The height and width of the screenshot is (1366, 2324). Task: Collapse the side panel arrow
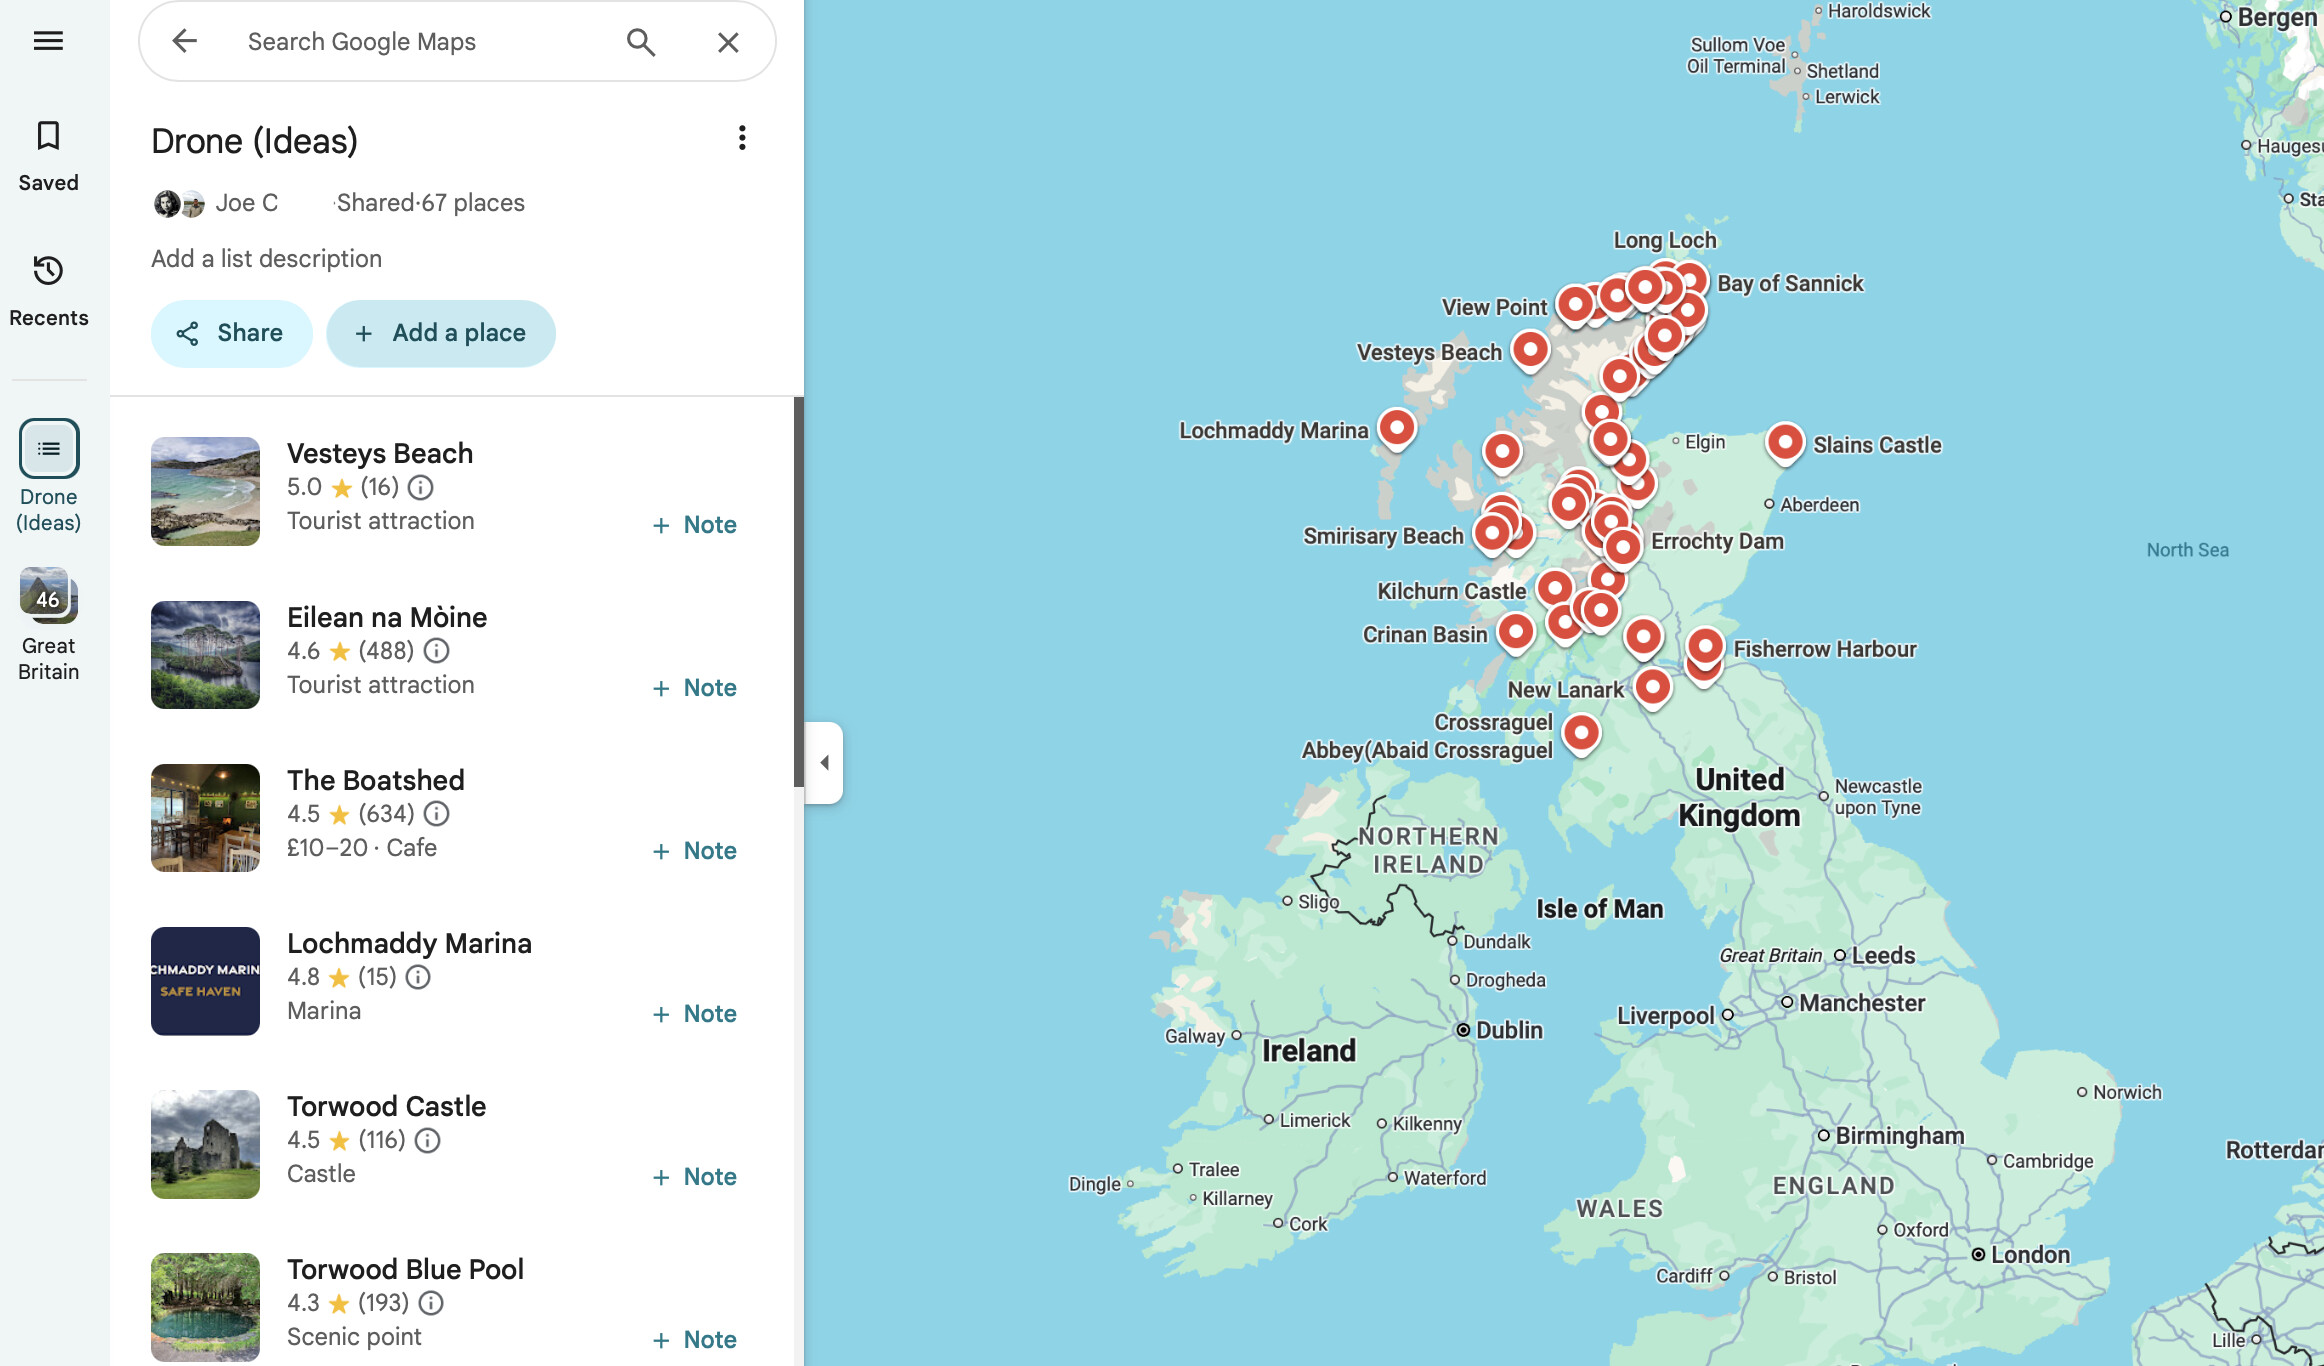tap(824, 763)
